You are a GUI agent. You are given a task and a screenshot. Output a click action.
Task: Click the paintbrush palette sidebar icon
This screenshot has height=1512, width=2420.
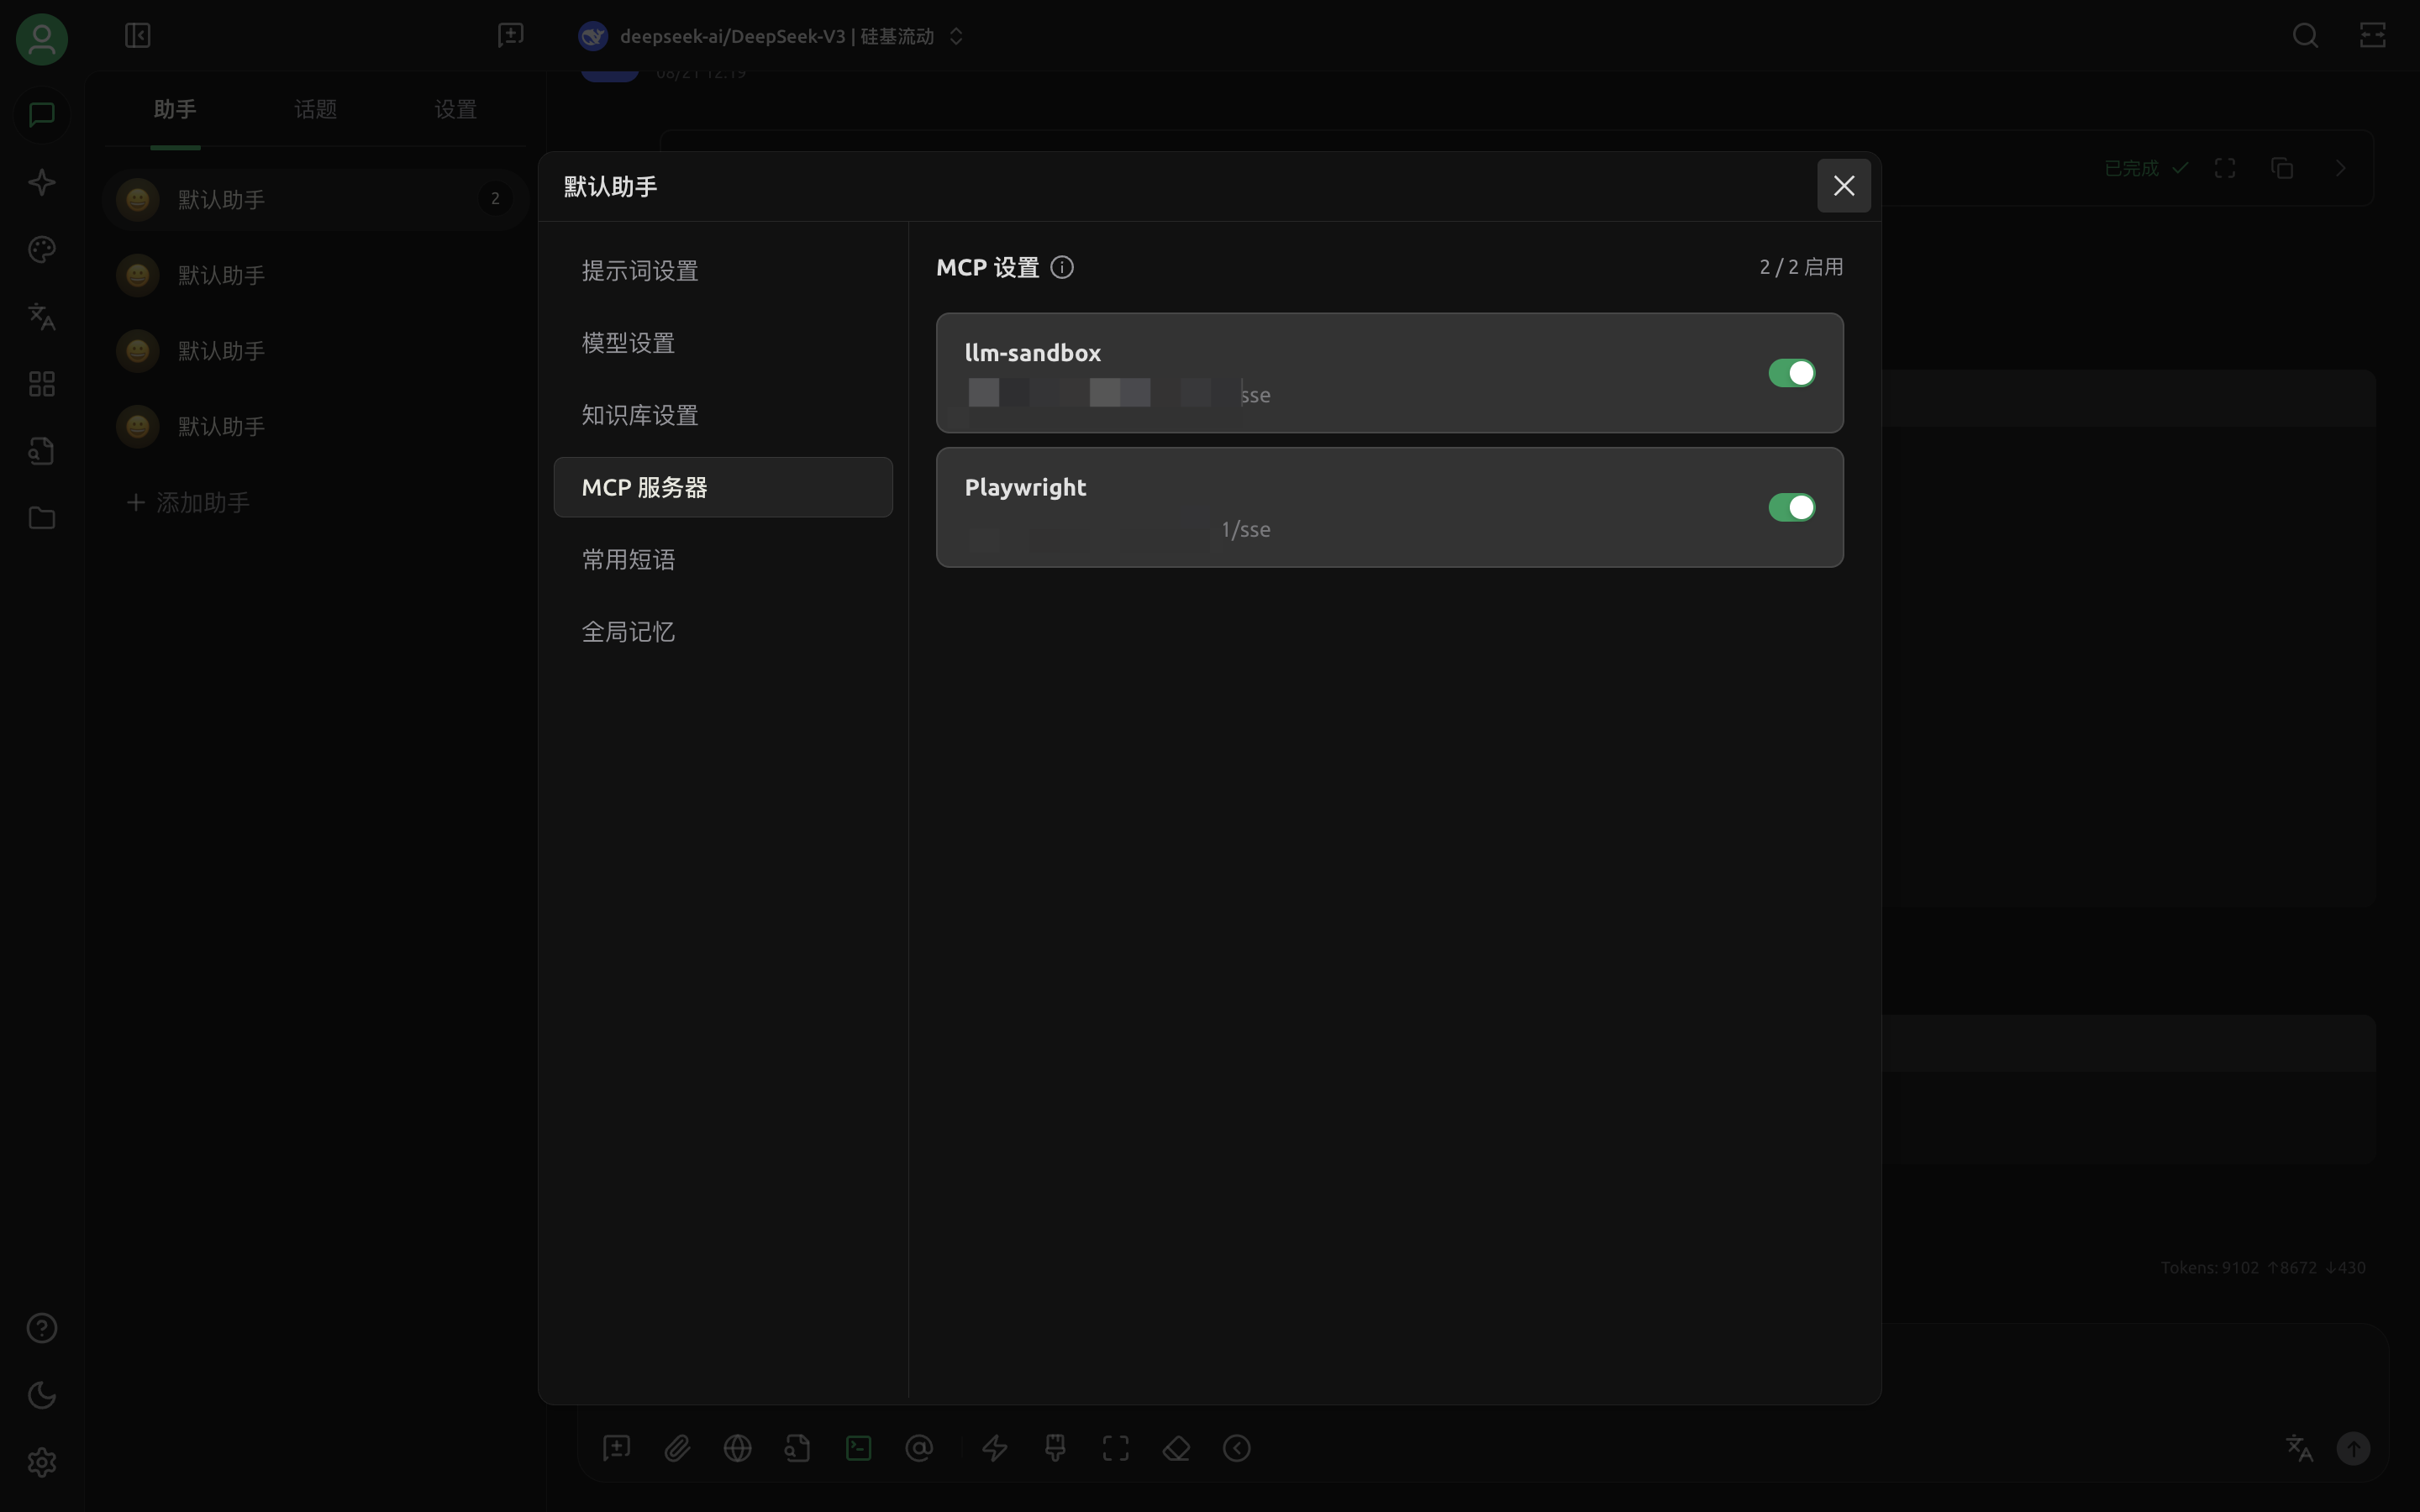(x=41, y=249)
